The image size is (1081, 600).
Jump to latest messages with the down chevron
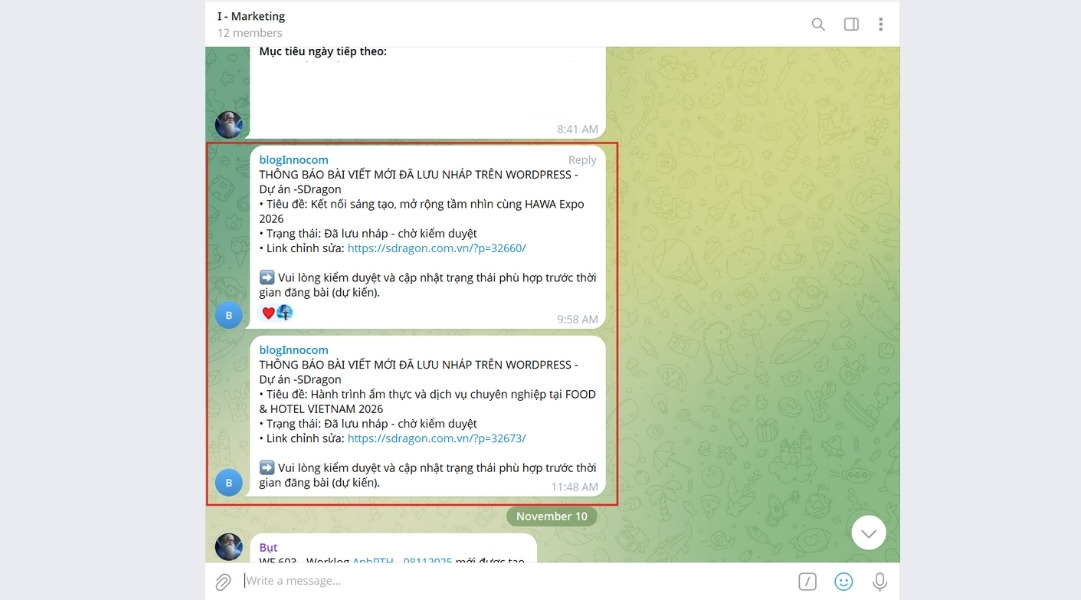click(x=868, y=532)
